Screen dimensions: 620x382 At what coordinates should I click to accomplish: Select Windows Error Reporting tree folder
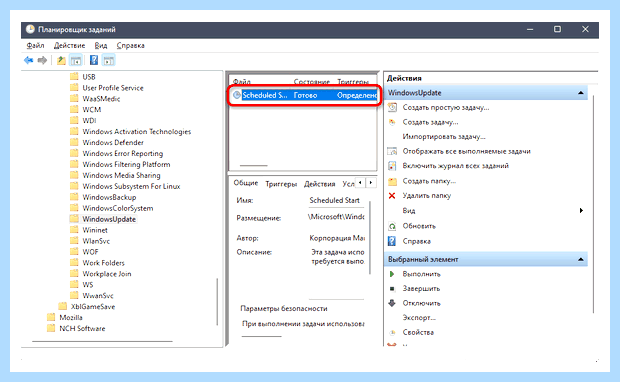[x=123, y=153]
